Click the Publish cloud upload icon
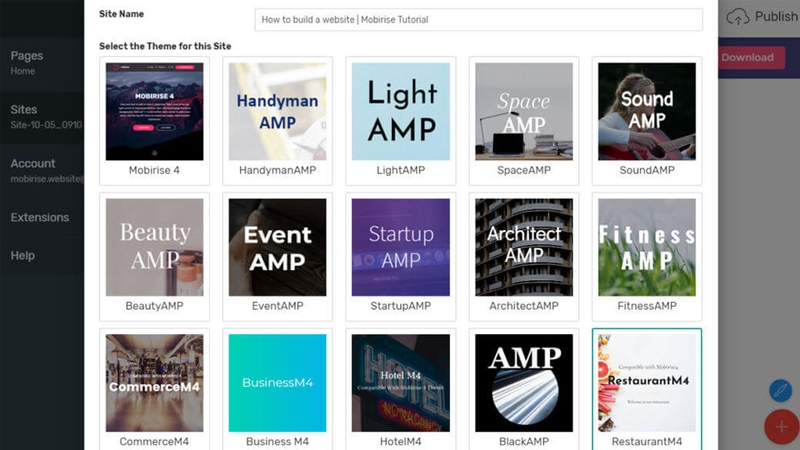Image resolution: width=800 pixels, height=450 pixels. coord(737,17)
